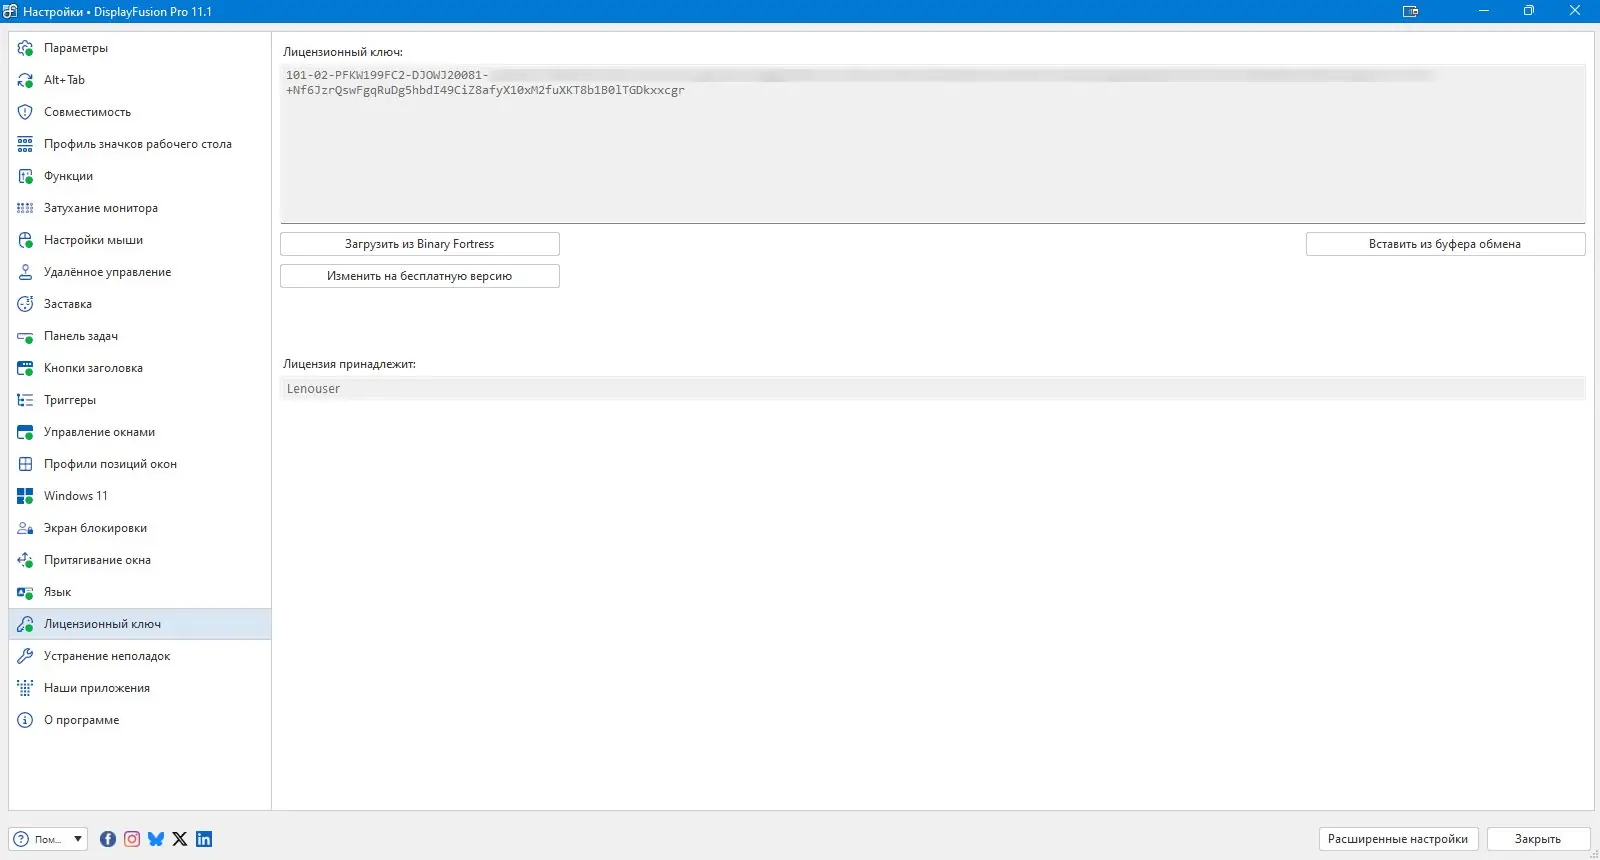This screenshot has height=860, width=1600.
Task: Click the Совместимость shield icon
Action: click(25, 112)
